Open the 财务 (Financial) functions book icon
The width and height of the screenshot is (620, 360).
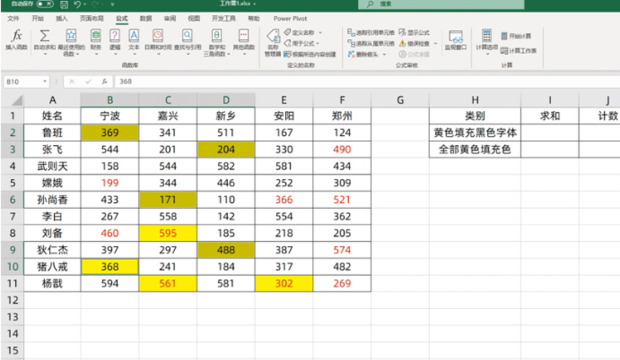coord(96,36)
